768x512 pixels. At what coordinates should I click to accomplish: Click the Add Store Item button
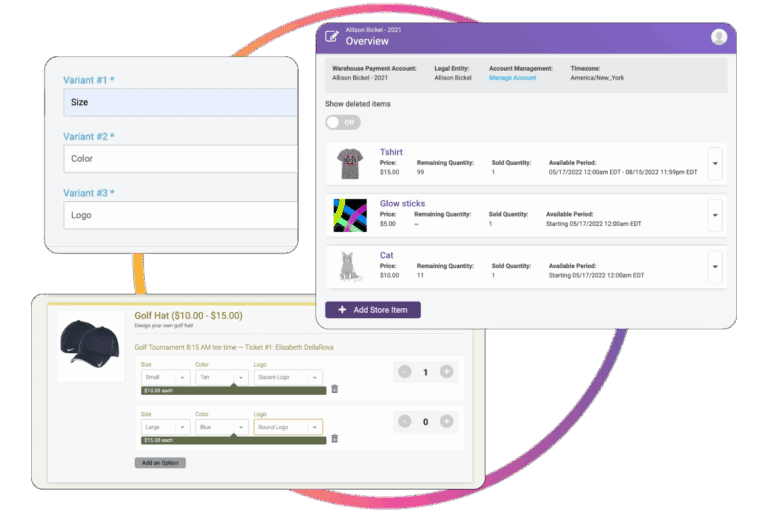click(373, 310)
